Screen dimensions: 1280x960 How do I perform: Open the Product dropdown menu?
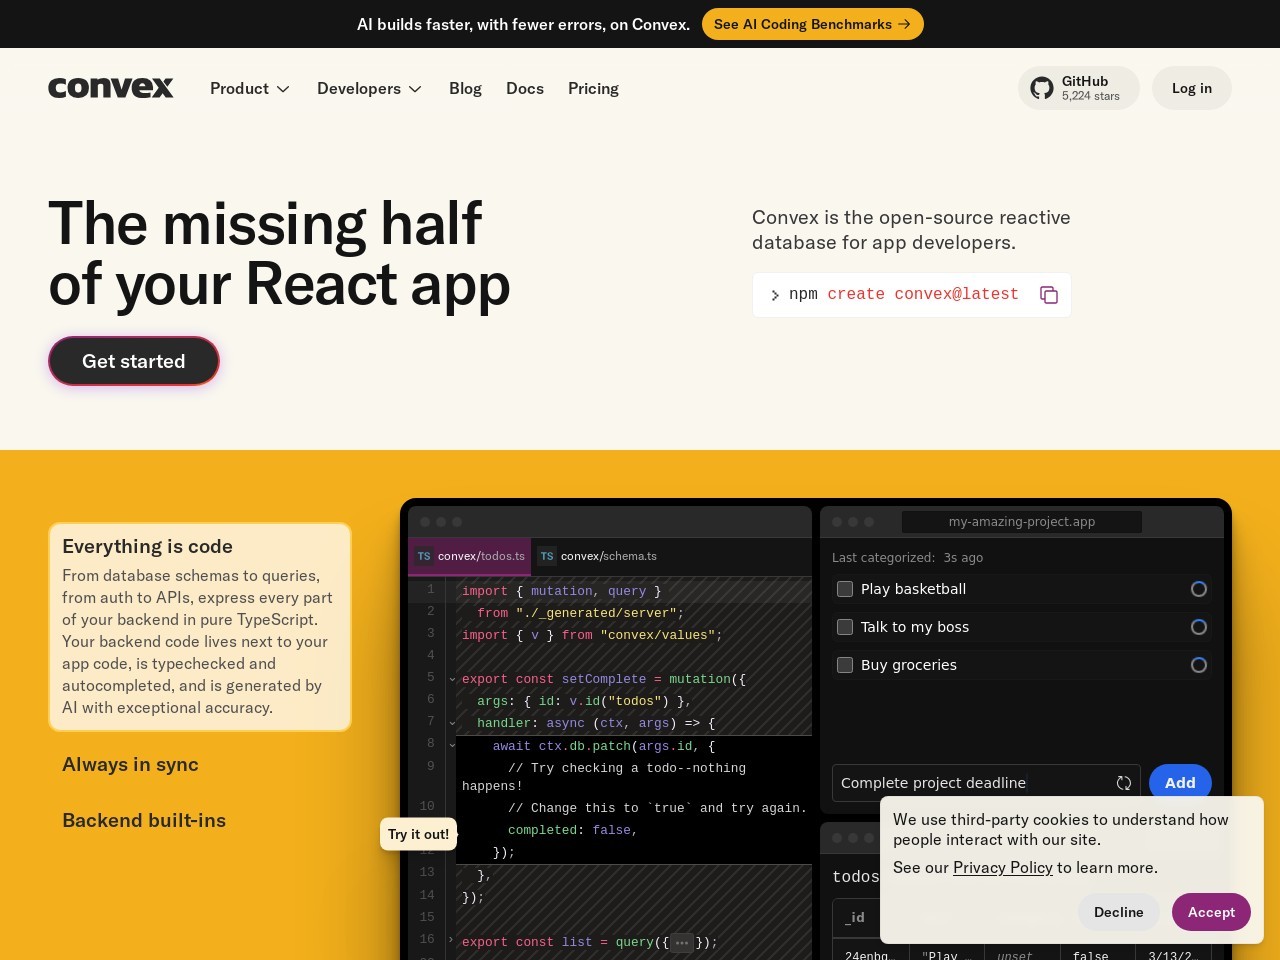(250, 88)
